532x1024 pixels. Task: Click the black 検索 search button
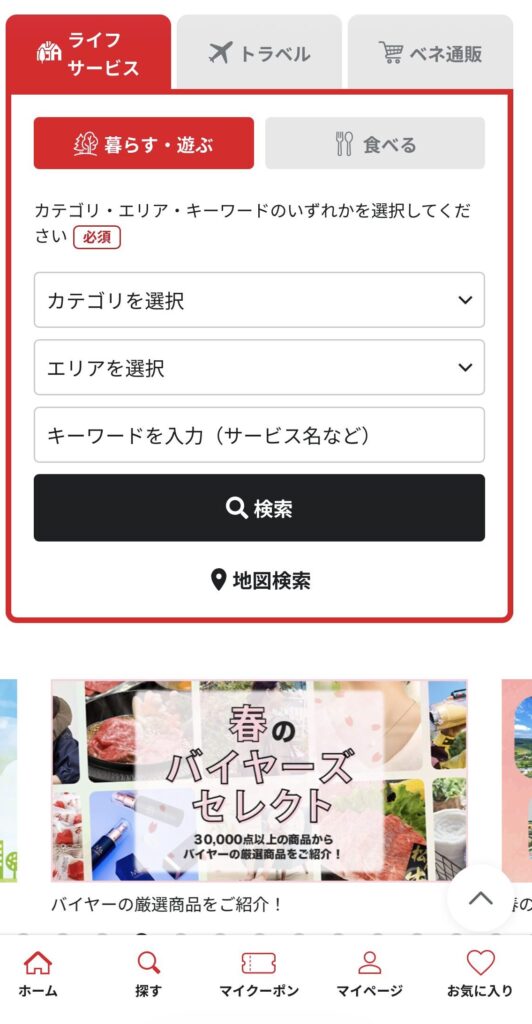tap(259, 508)
